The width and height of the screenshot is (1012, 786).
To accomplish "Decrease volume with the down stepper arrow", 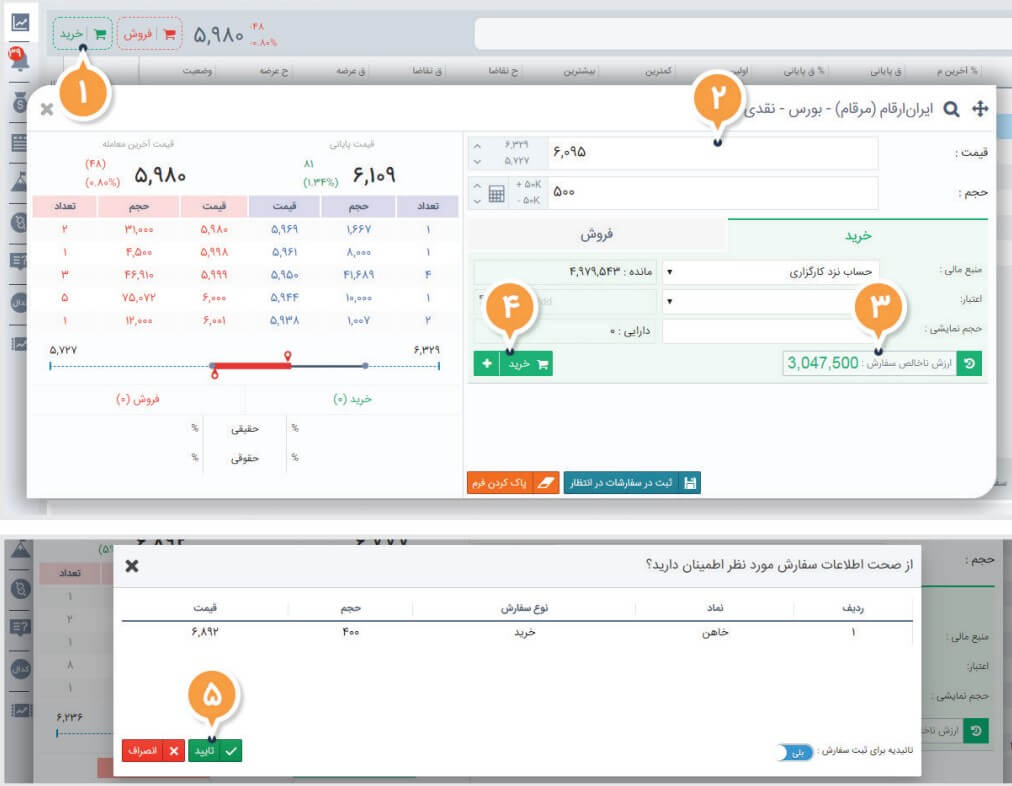I will (x=477, y=201).
